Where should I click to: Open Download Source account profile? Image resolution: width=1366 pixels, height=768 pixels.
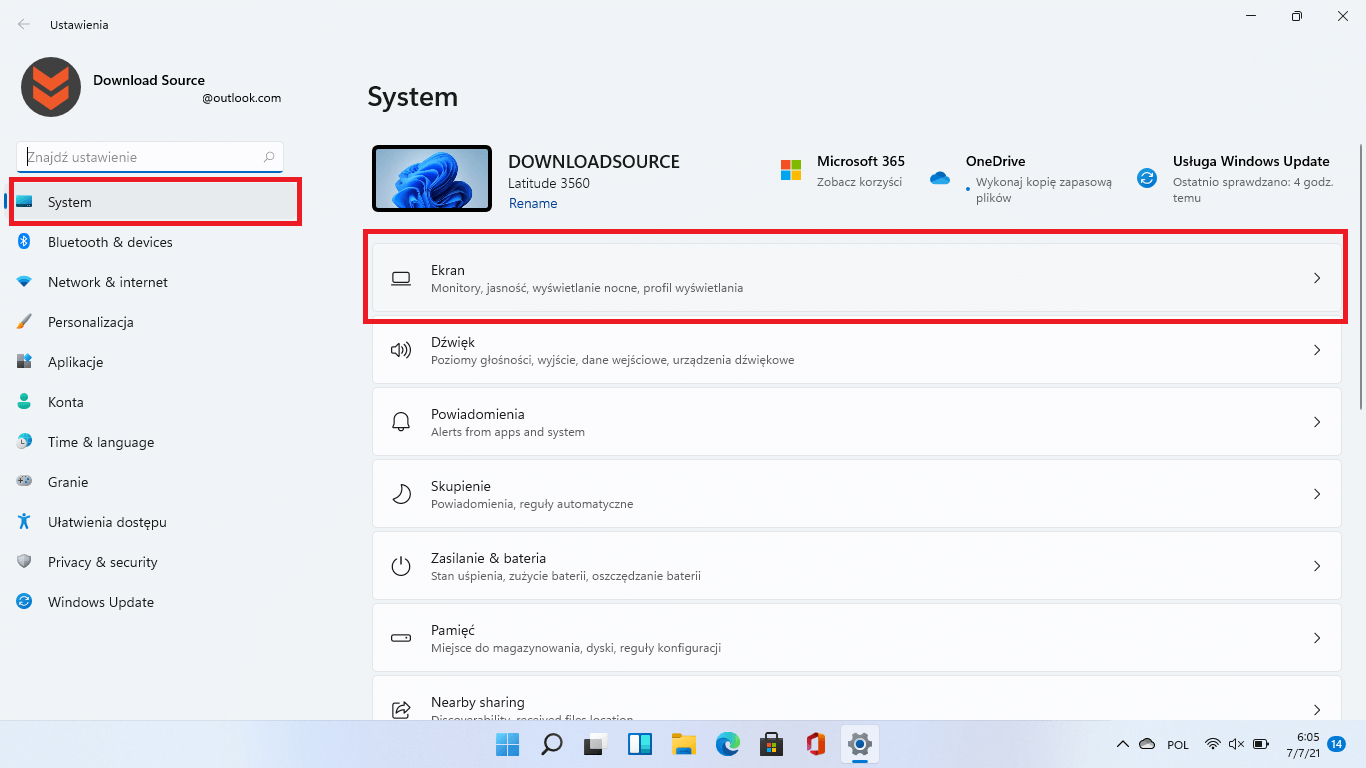coord(151,88)
